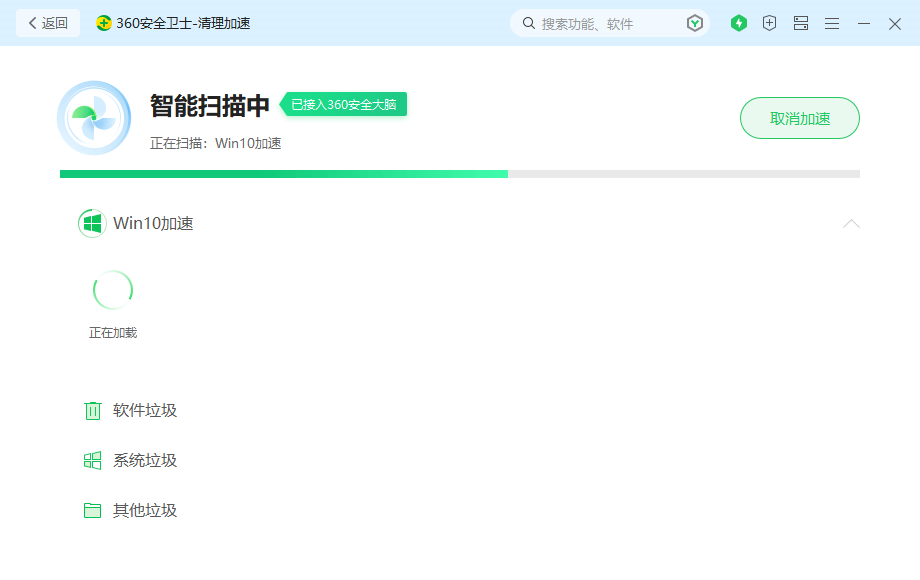Click the fan scanning icon
This screenshot has height=580, width=920.
[x=94, y=118]
